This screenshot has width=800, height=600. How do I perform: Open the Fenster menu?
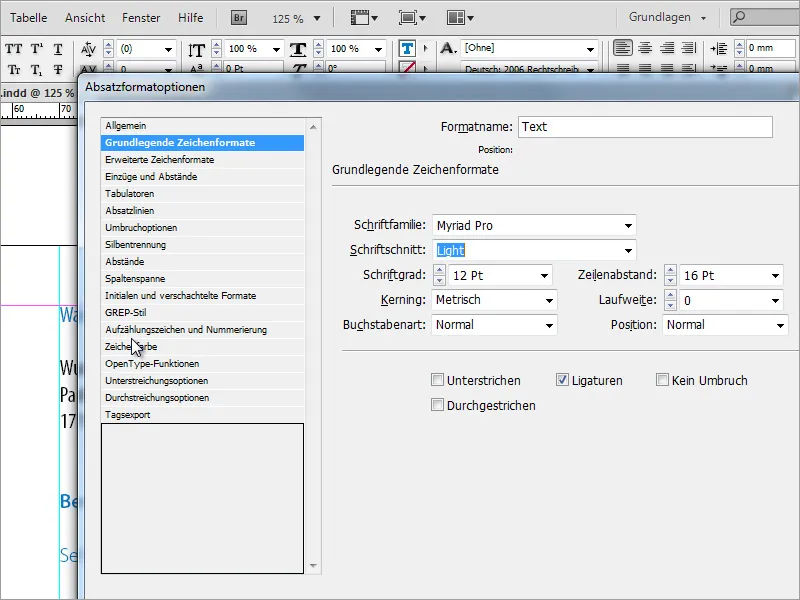coord(141,18)
